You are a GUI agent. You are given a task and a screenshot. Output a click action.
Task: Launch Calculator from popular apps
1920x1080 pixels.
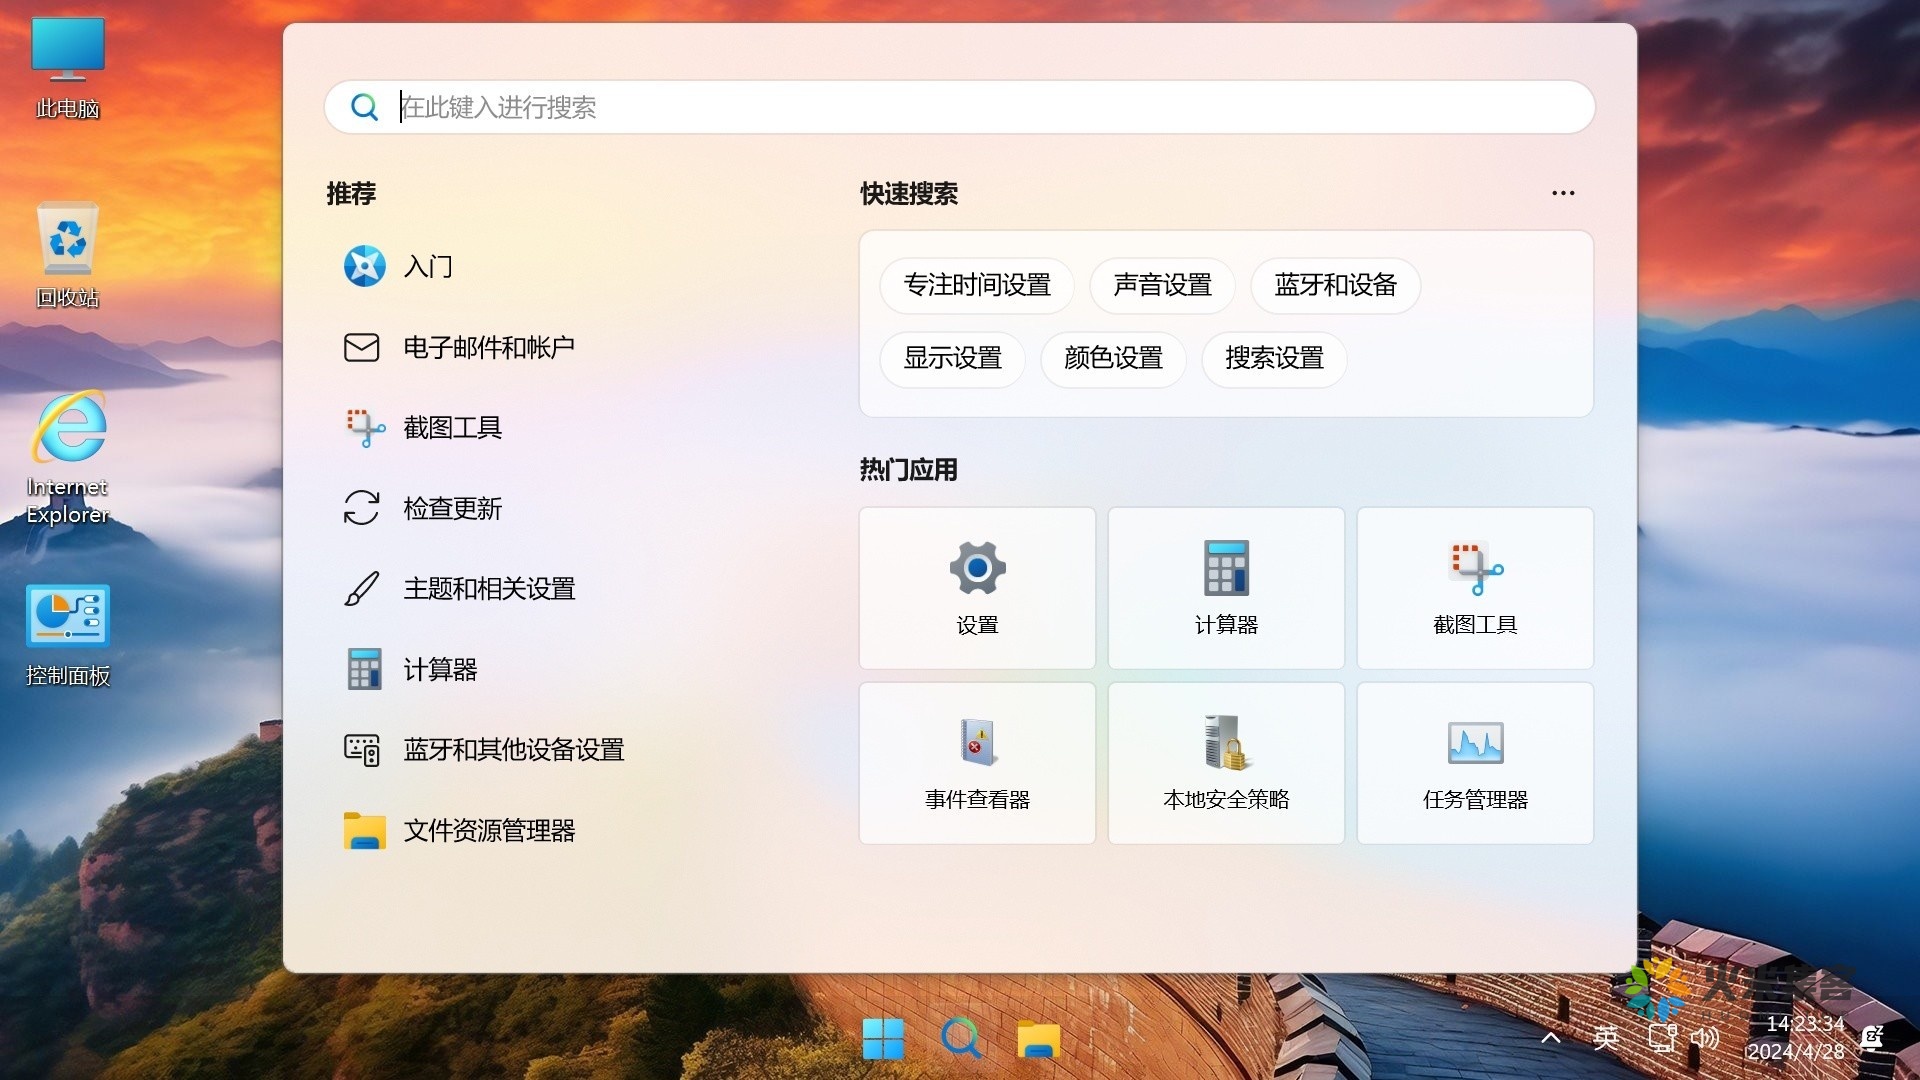pos(1225,588)
